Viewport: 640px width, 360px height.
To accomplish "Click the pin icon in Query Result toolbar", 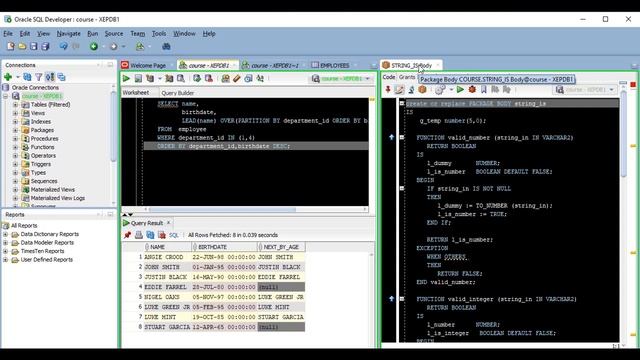I will point(127,235).
